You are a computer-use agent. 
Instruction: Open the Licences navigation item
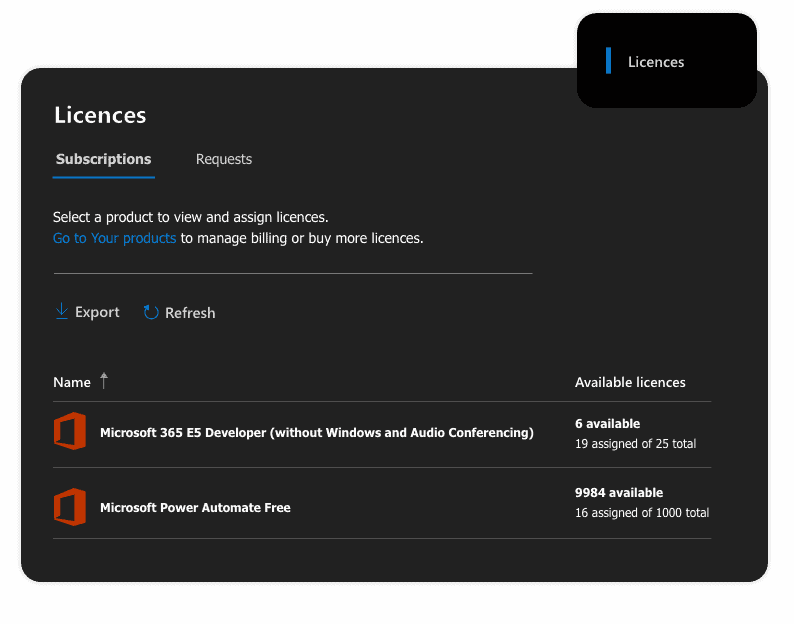(656, 62)
